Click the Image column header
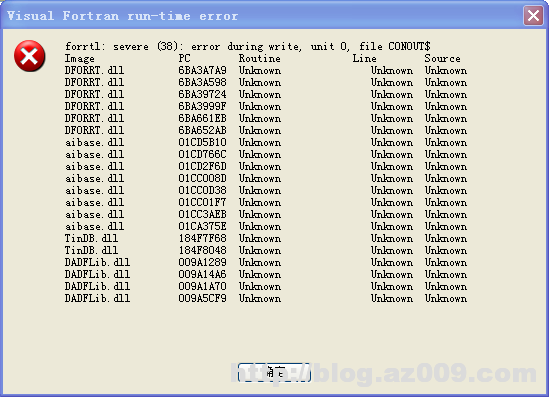The image size is (549, 397). click(x=79, y=58)
